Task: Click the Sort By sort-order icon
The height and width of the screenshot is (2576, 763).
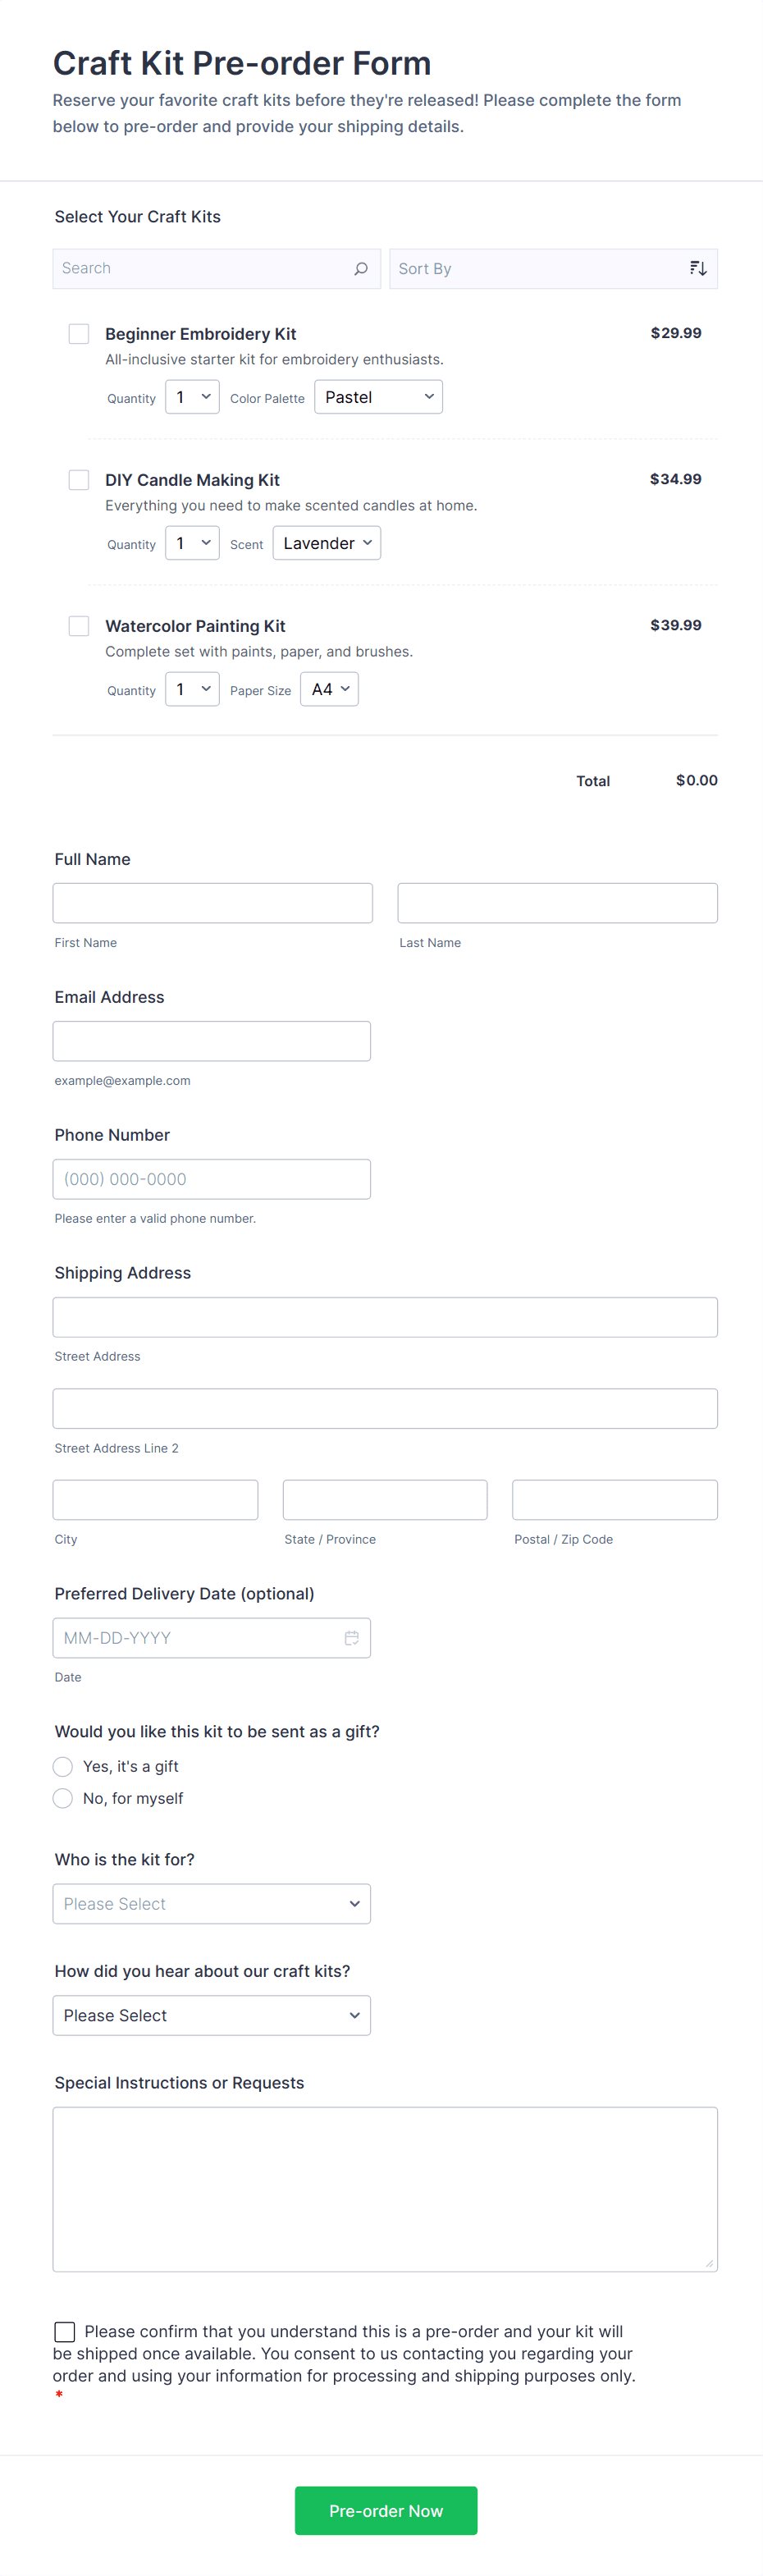Action: (x=697, y=268)
